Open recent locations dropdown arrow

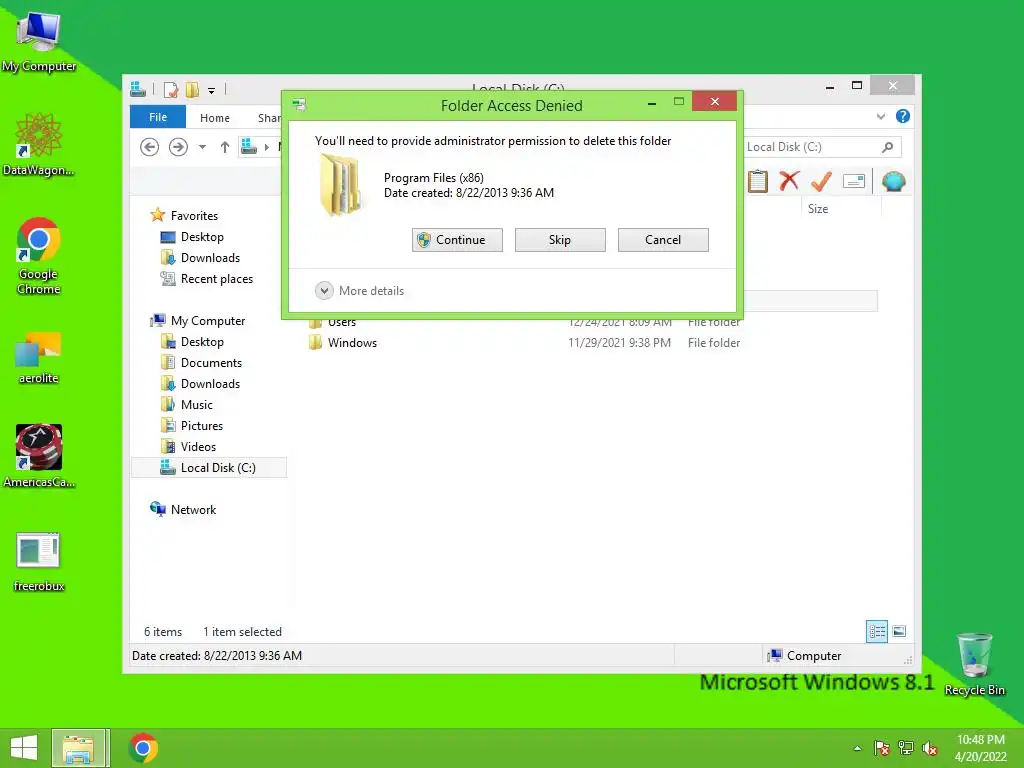click(202, 147)
